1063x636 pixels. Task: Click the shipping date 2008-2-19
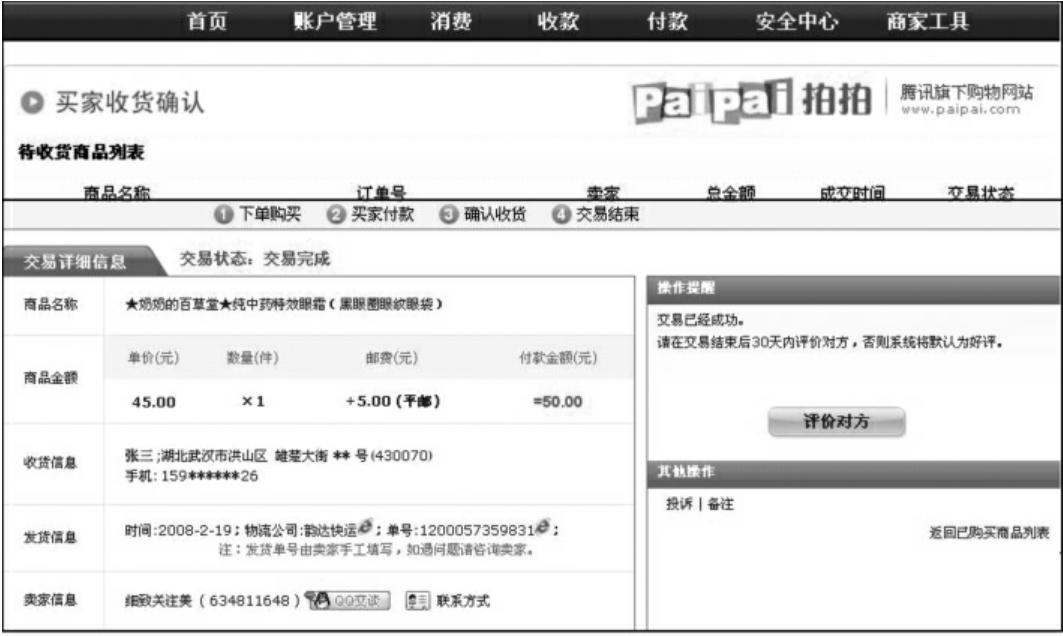195,530
